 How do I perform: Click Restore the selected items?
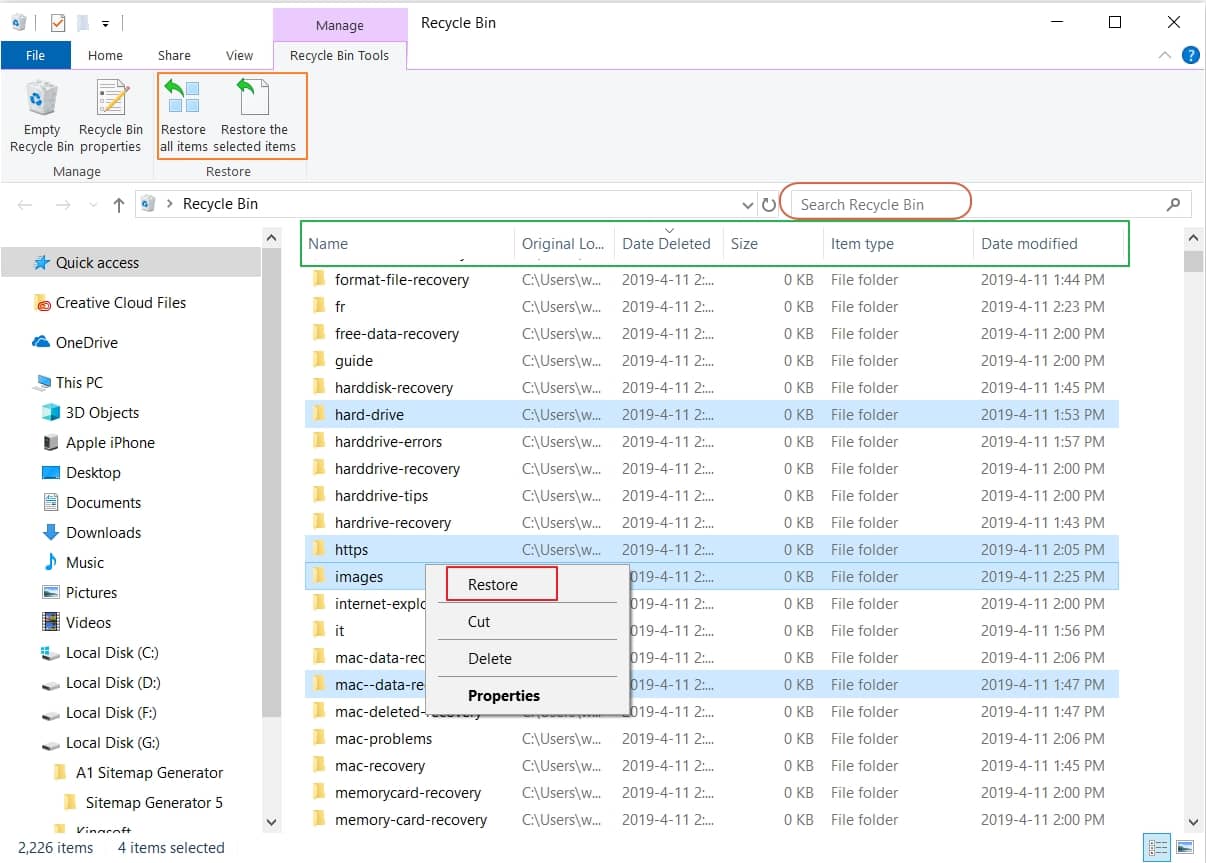click(x=254, y=117)
